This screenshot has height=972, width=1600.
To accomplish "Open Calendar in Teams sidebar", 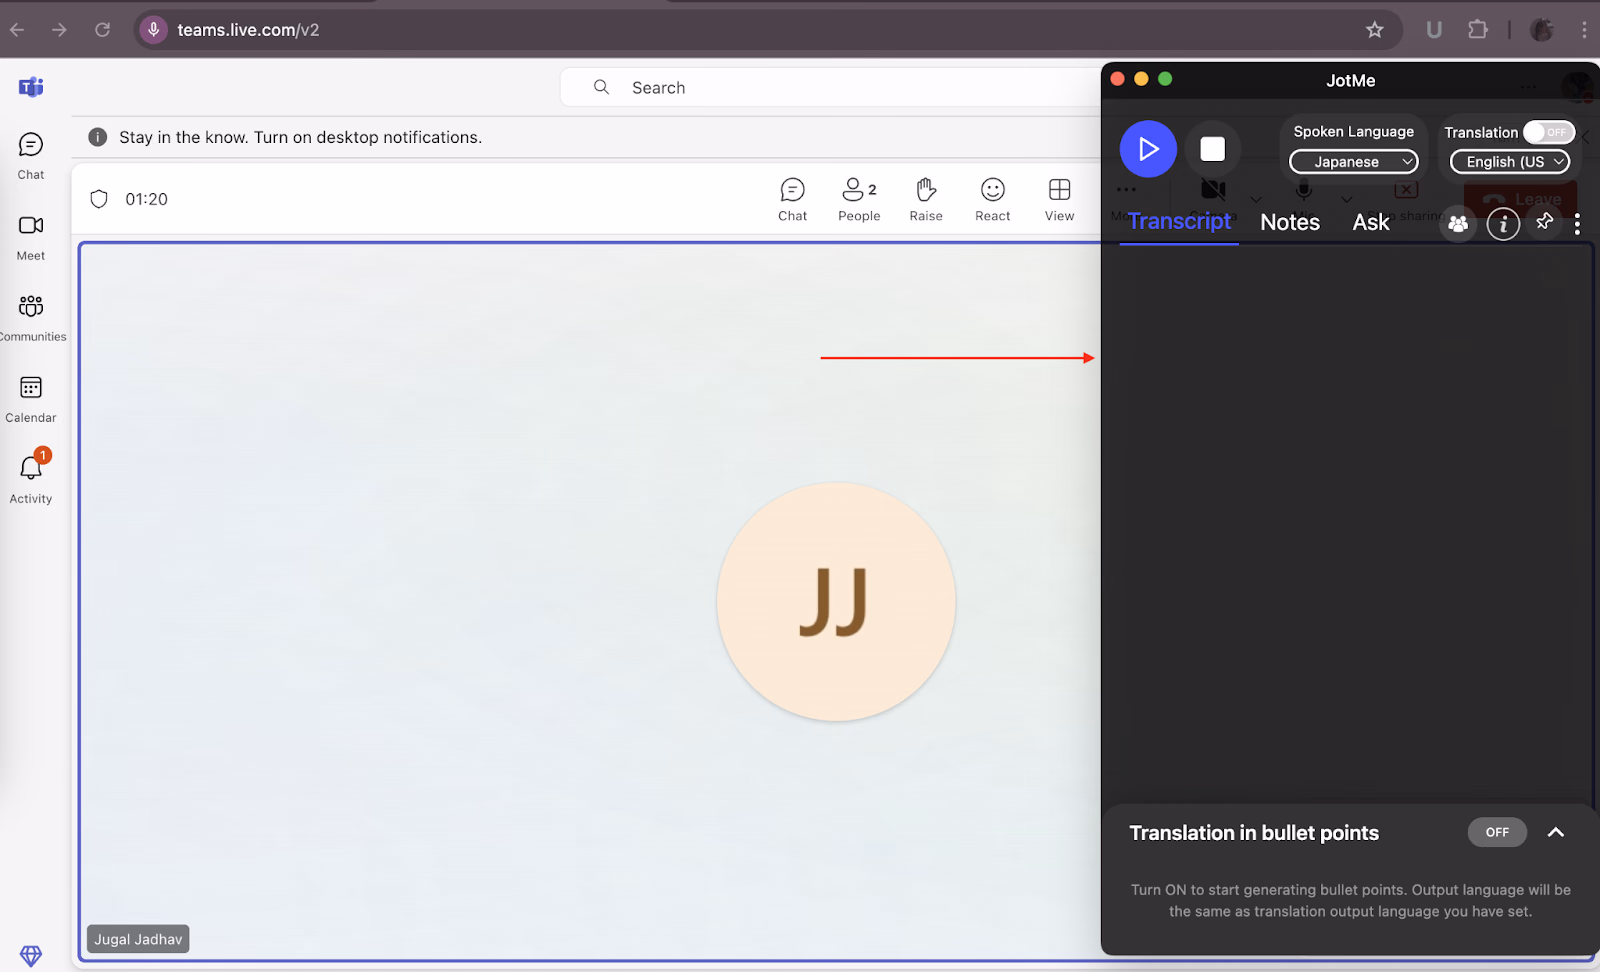I will (31, 399).
